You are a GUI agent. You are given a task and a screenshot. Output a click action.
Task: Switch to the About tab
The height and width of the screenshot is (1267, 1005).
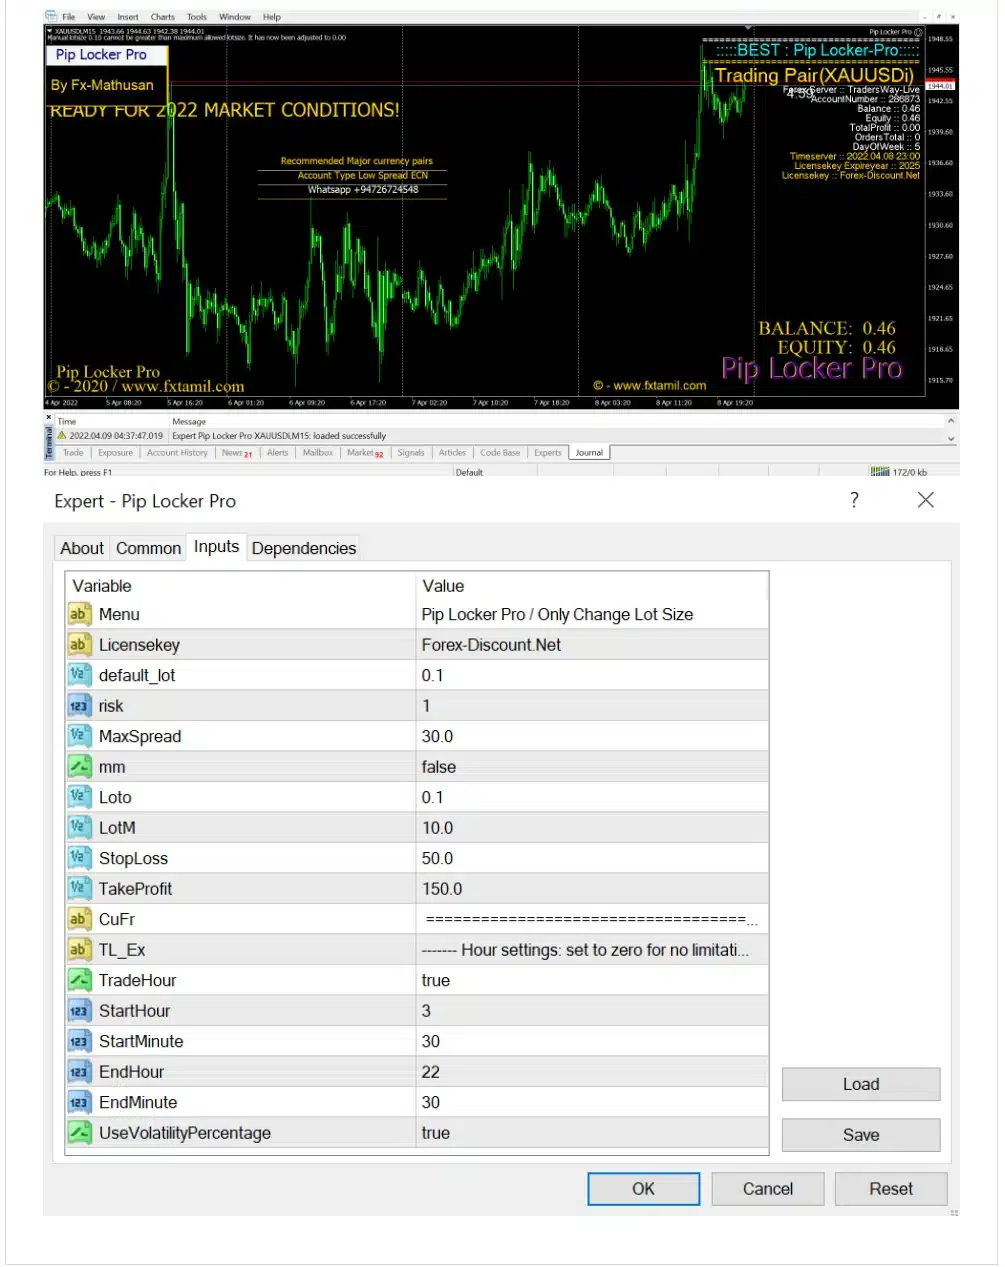point(82,548)
